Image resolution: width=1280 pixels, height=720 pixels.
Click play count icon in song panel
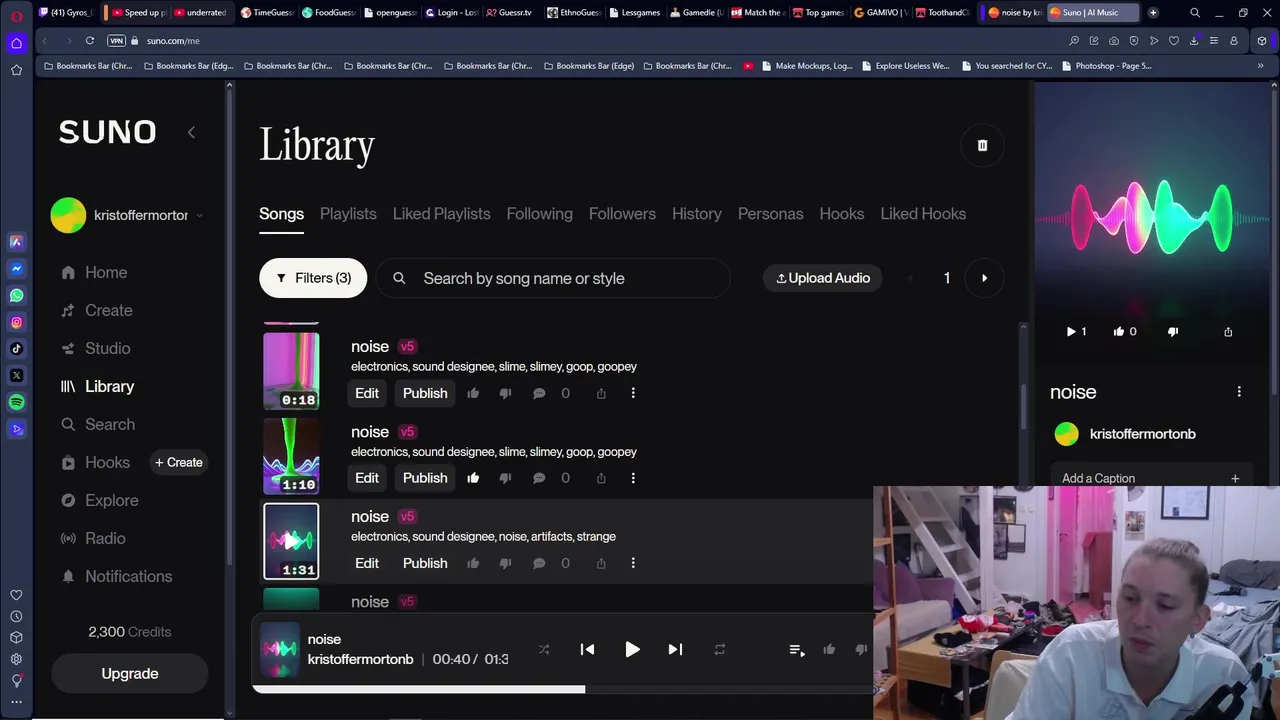point(1071,331)
